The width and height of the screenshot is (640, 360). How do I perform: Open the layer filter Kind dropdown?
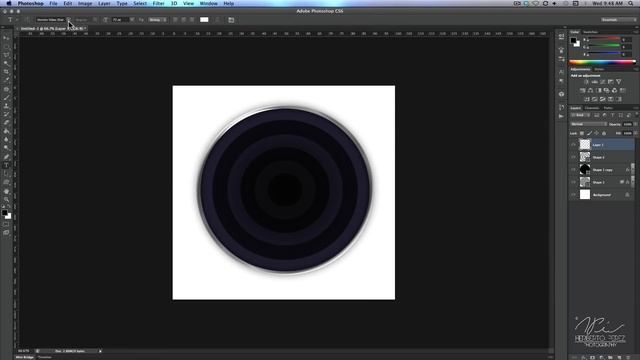pos(580,116)
